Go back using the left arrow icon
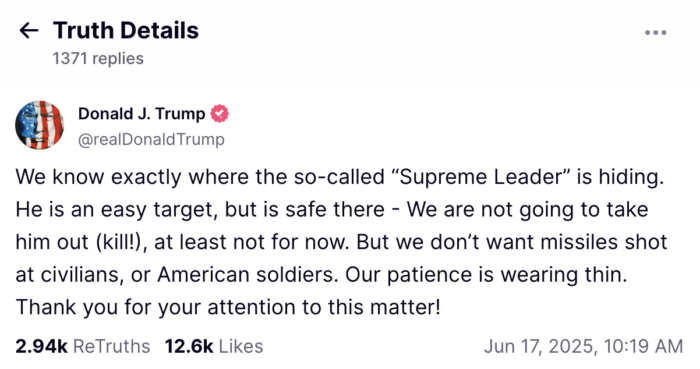The height and width of the screenshot is (369, 700). (29, 31)
